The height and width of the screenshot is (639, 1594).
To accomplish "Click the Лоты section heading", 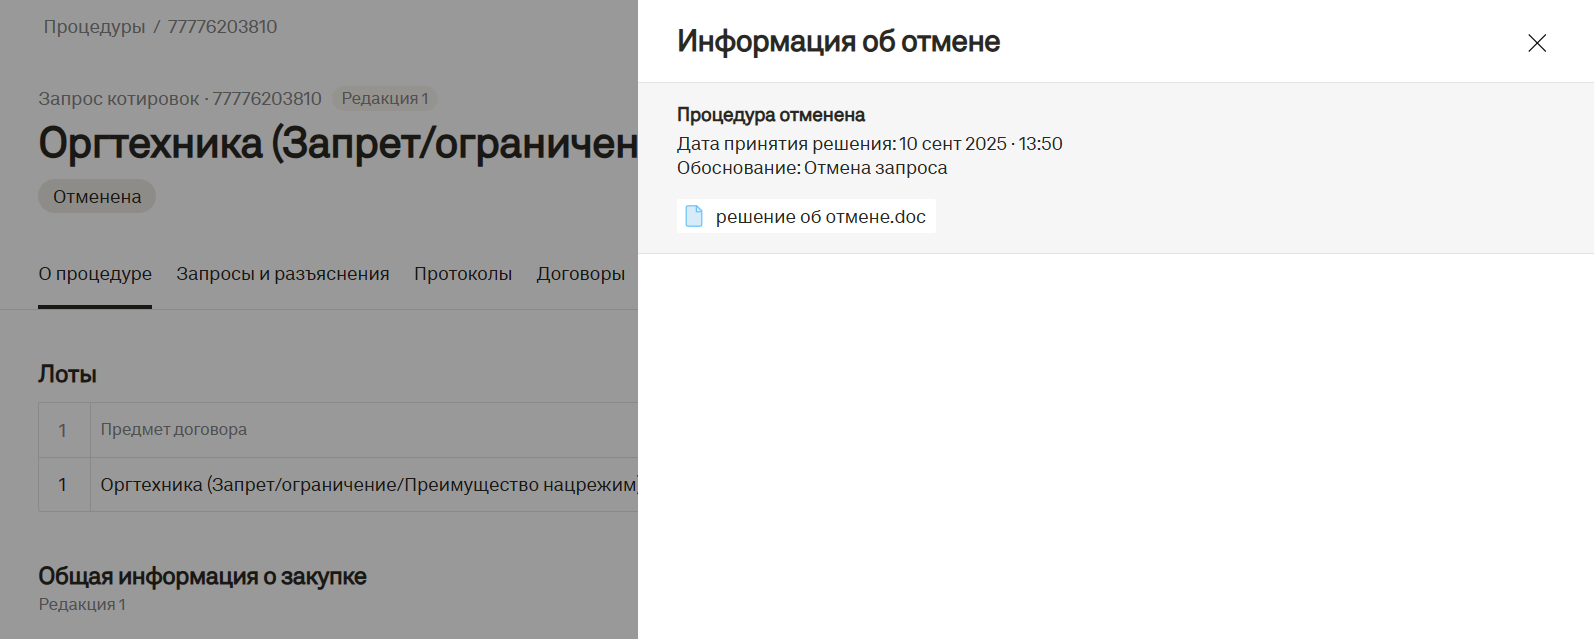I will click(67, 374).
